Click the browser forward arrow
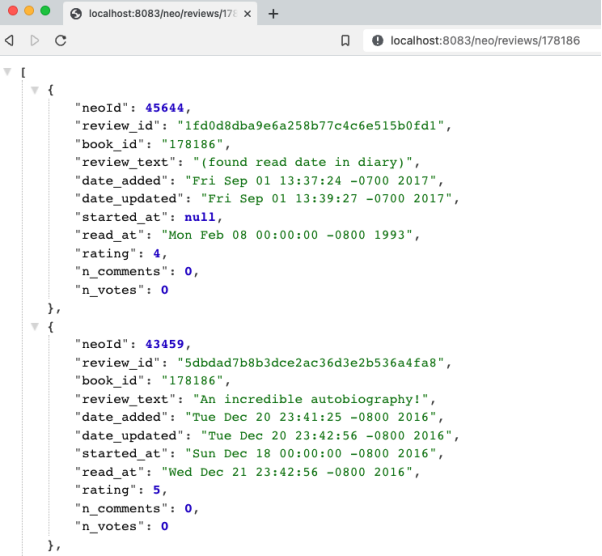602x556 pixels. [35, 40]
